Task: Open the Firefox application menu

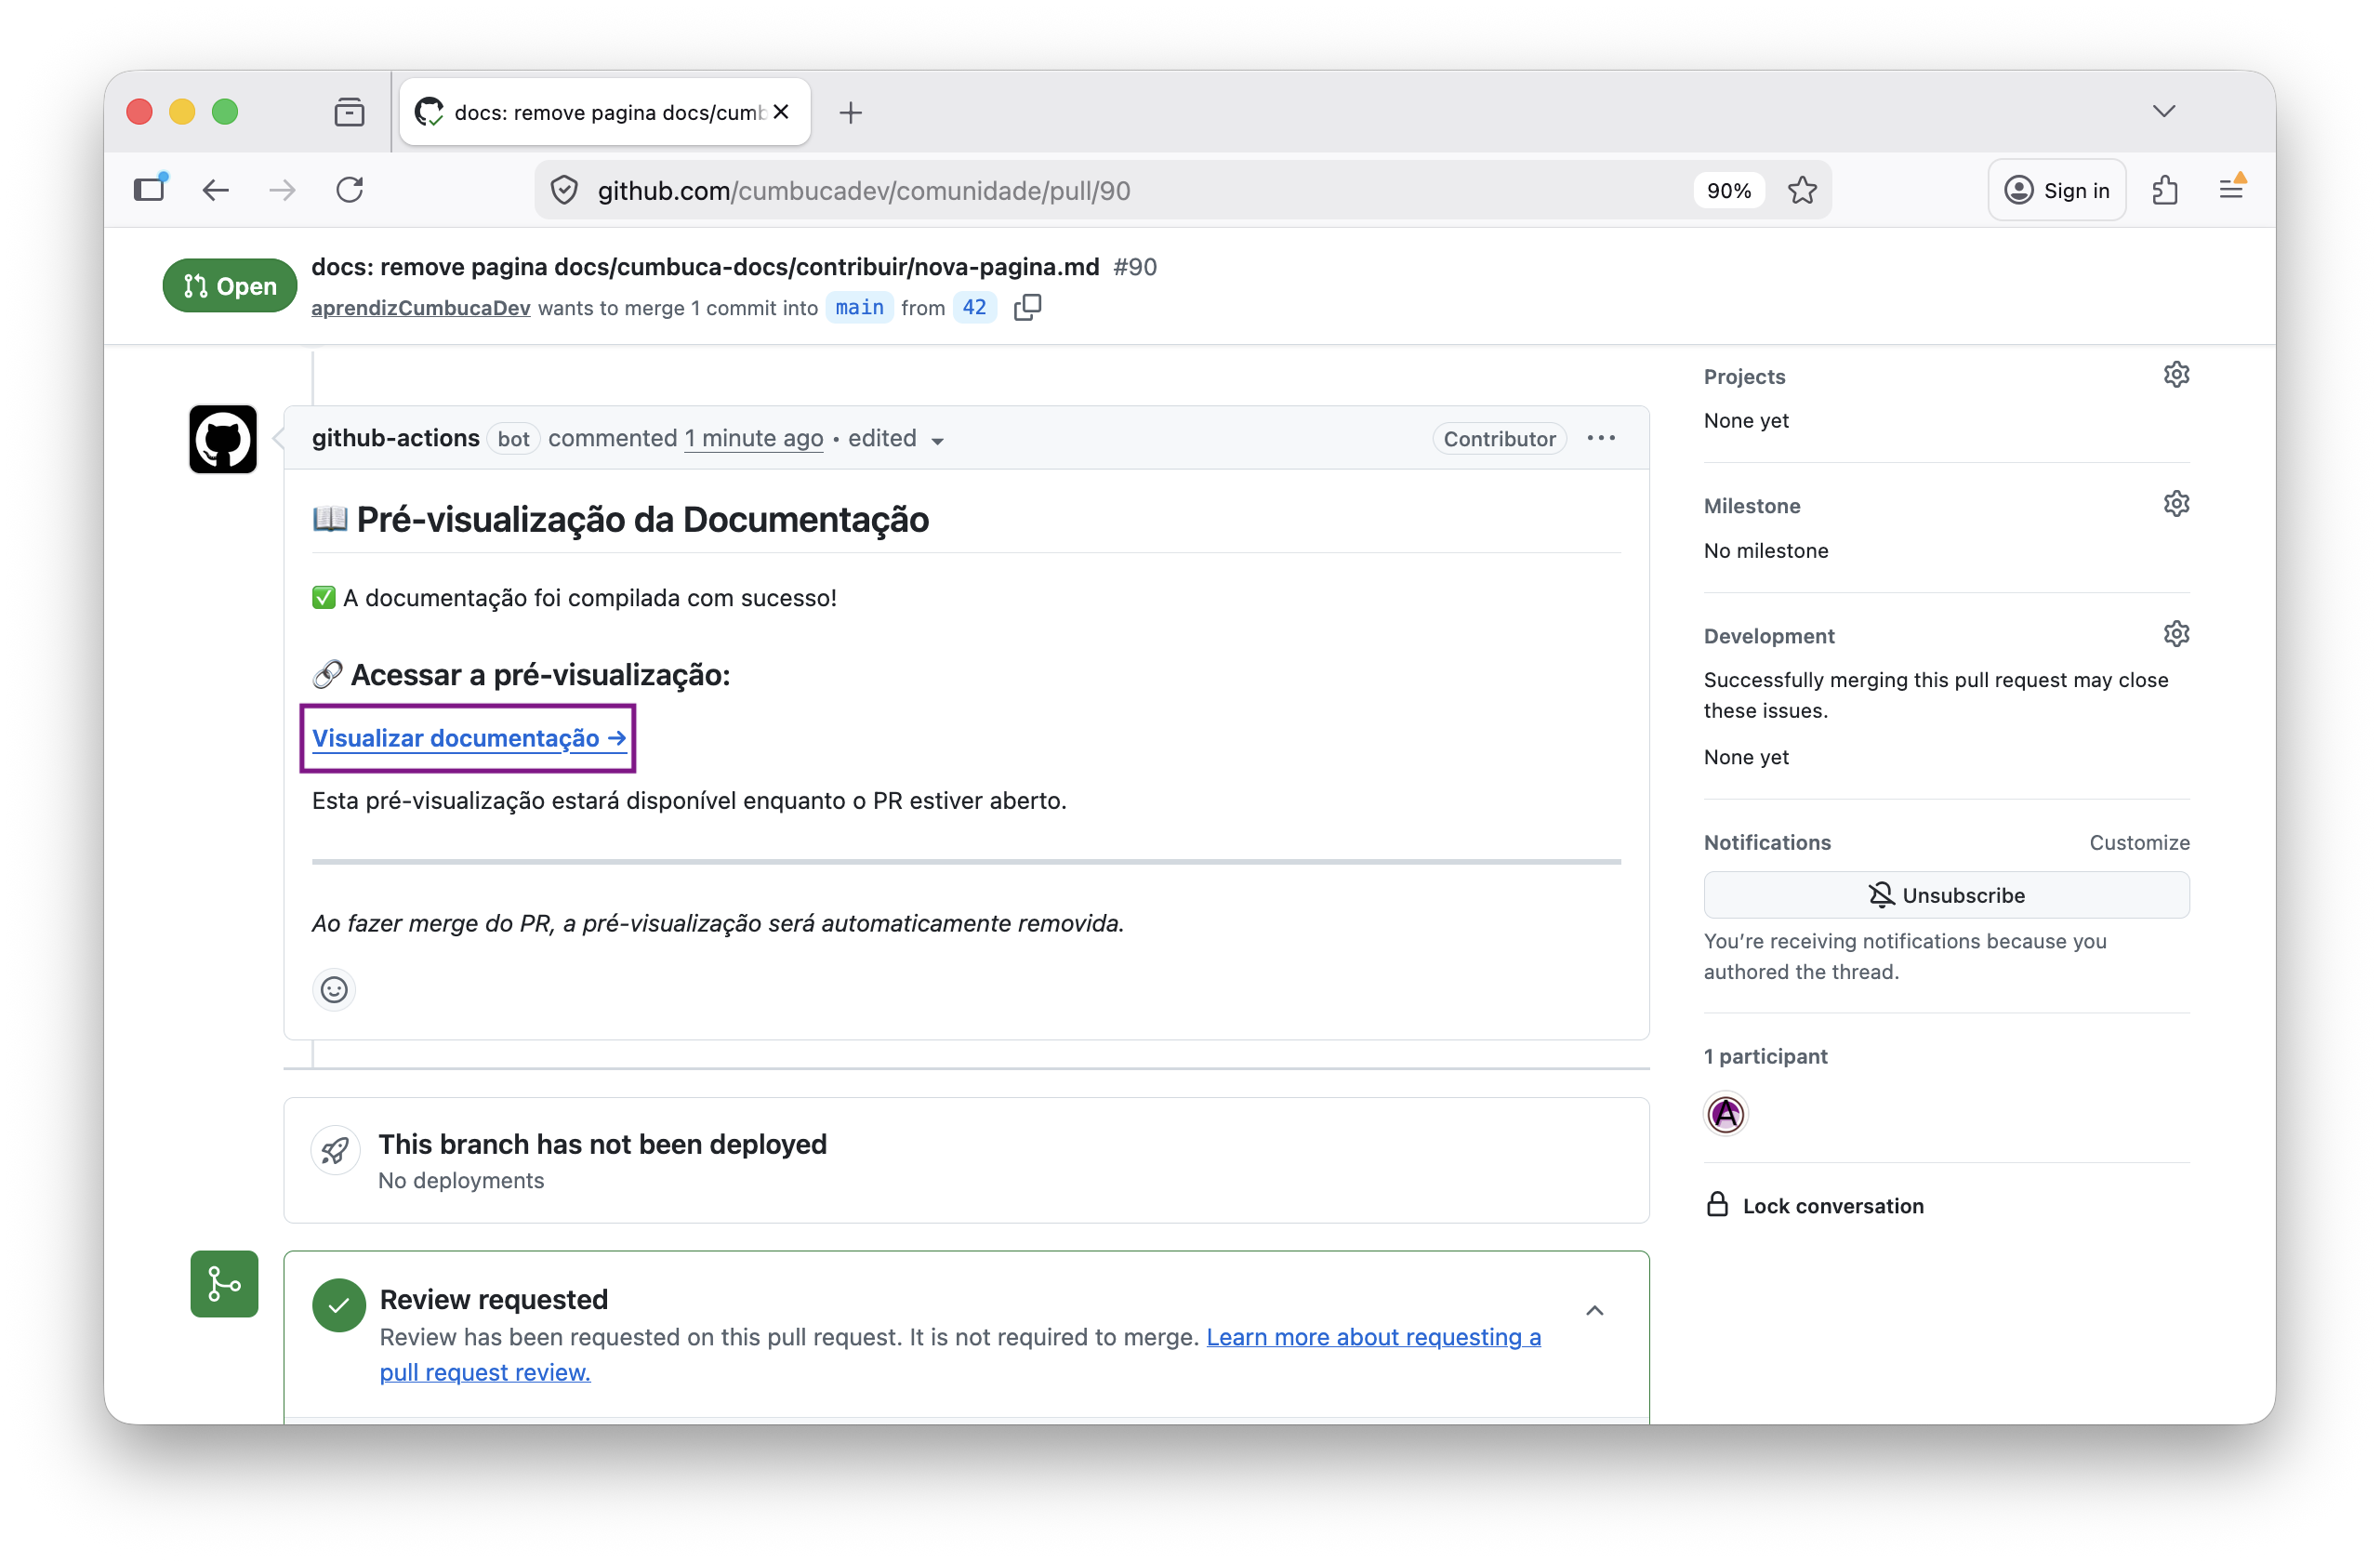Action: coord(2232,188)
